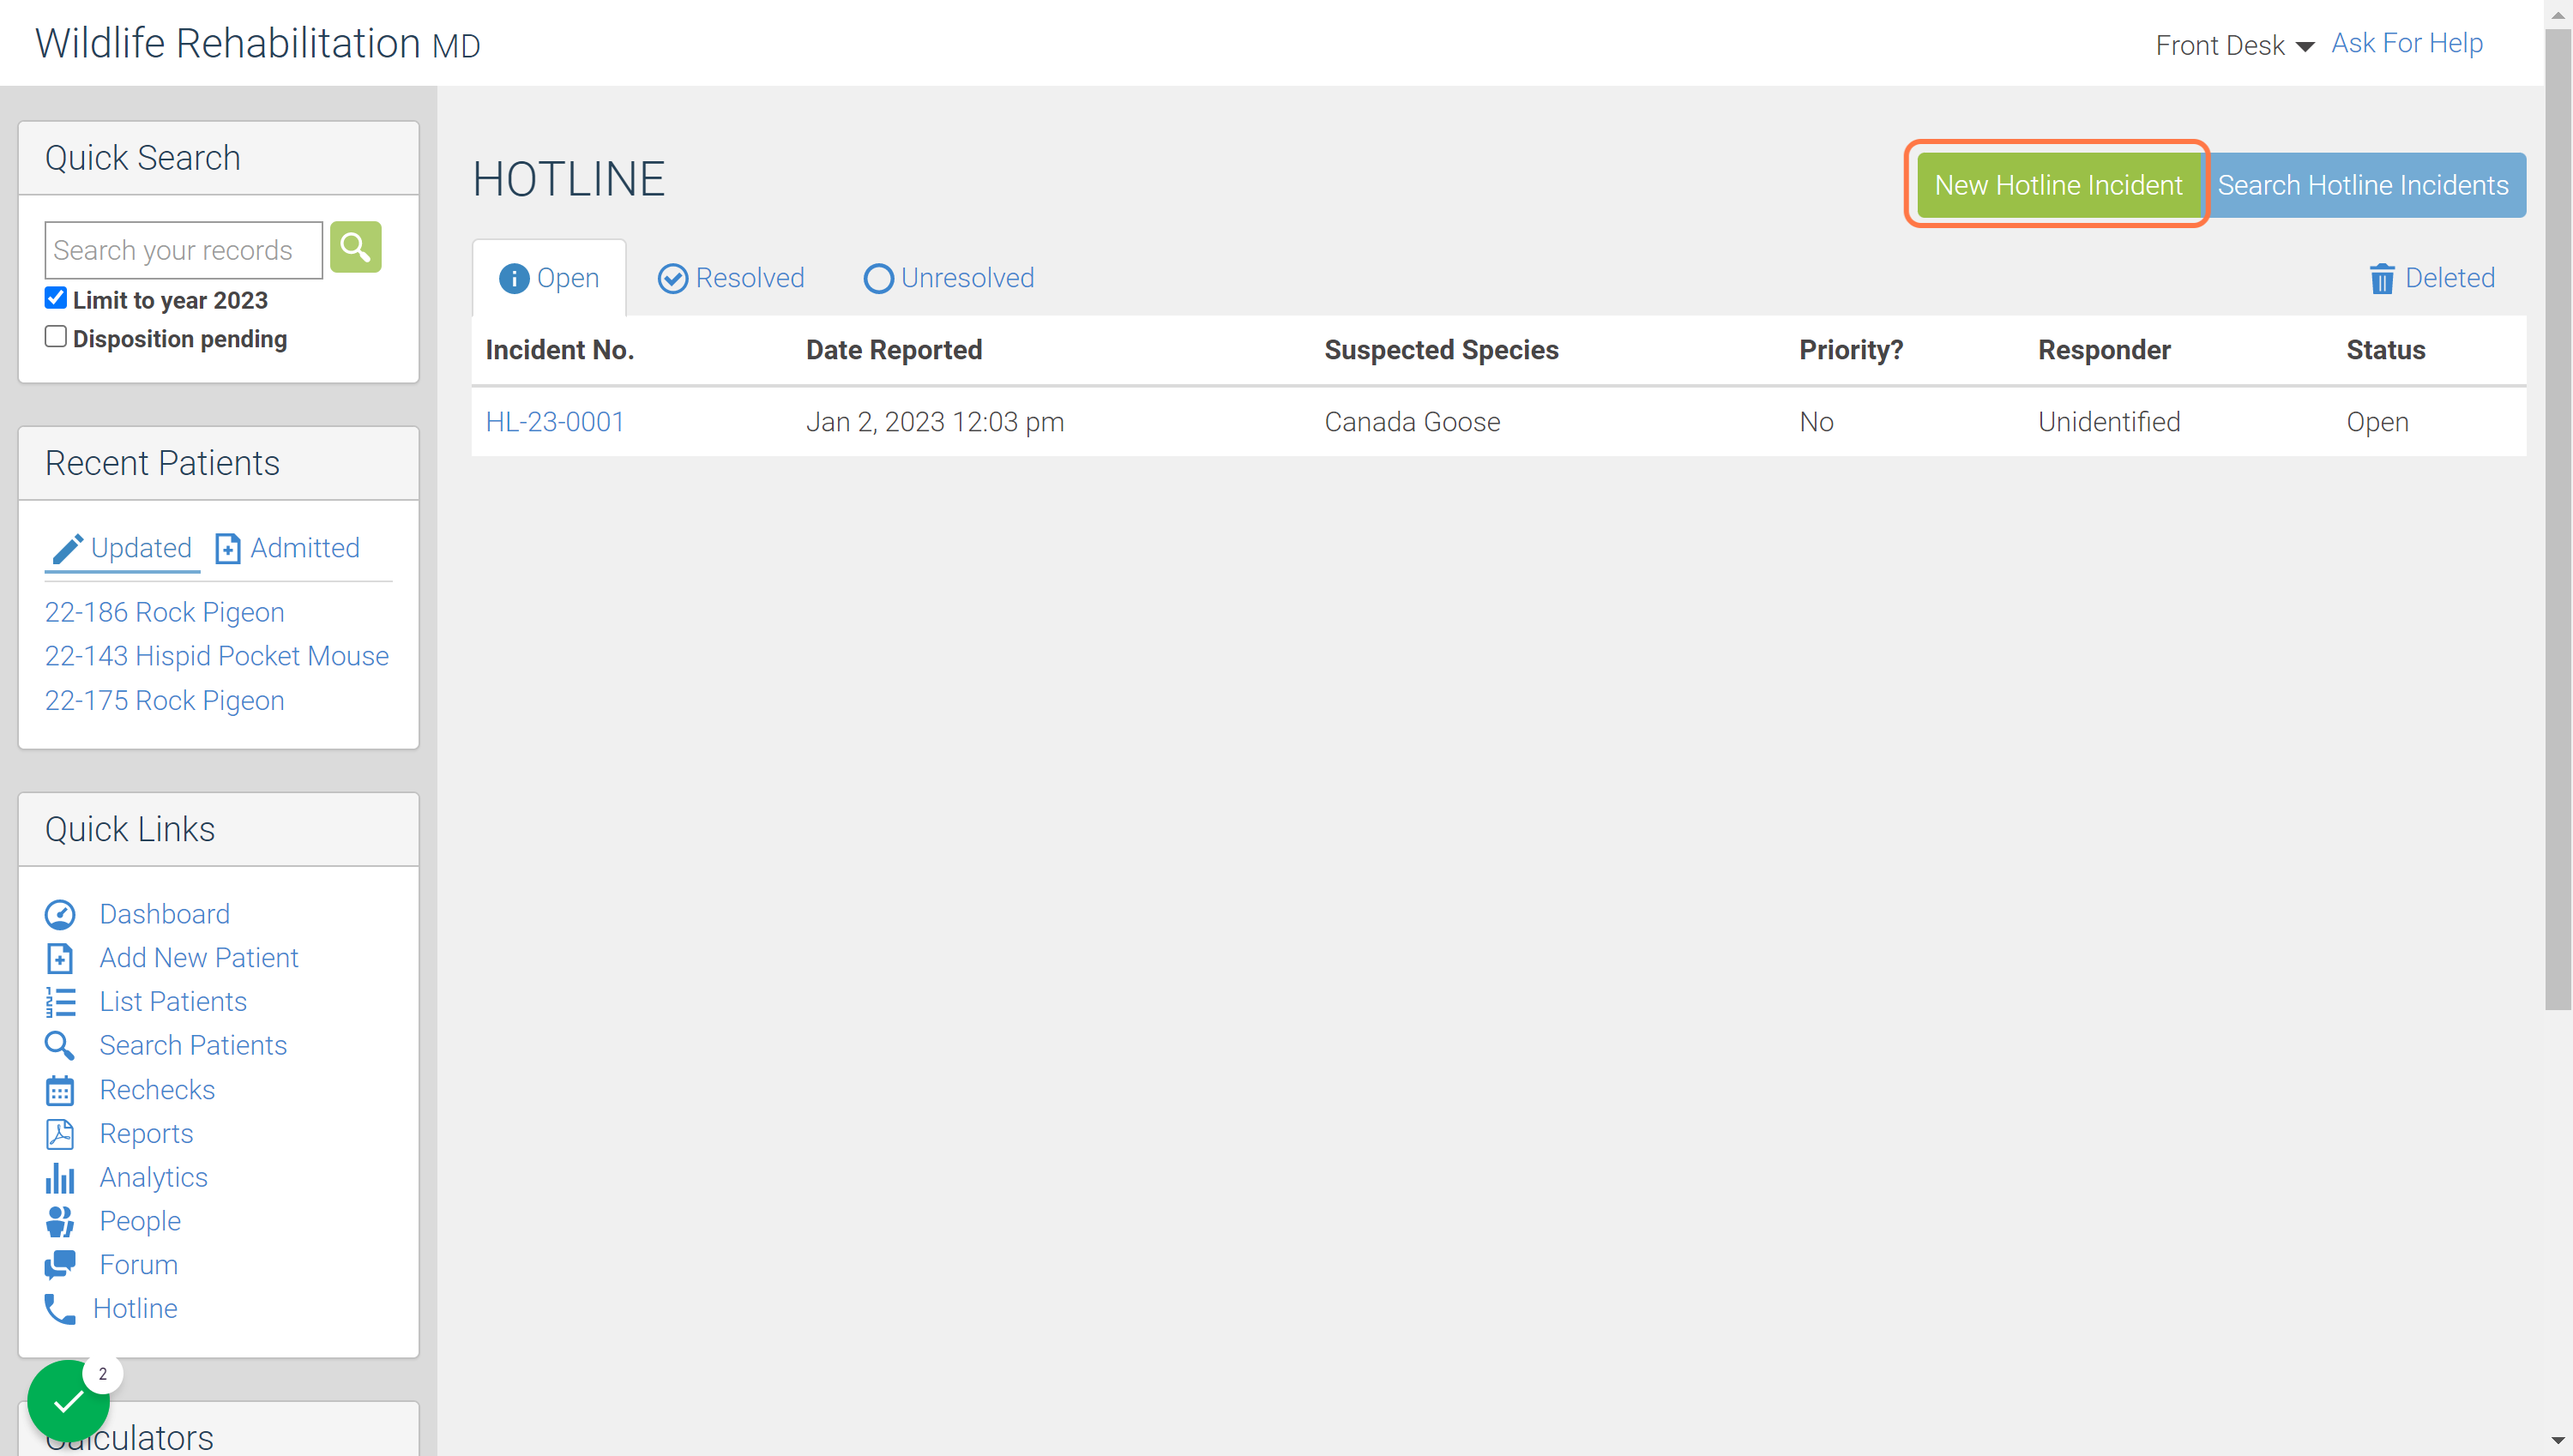Screen dimensions: 2573x1456
Task: Click the Search Patients magnifier icon
Action: coord(60,1046)
